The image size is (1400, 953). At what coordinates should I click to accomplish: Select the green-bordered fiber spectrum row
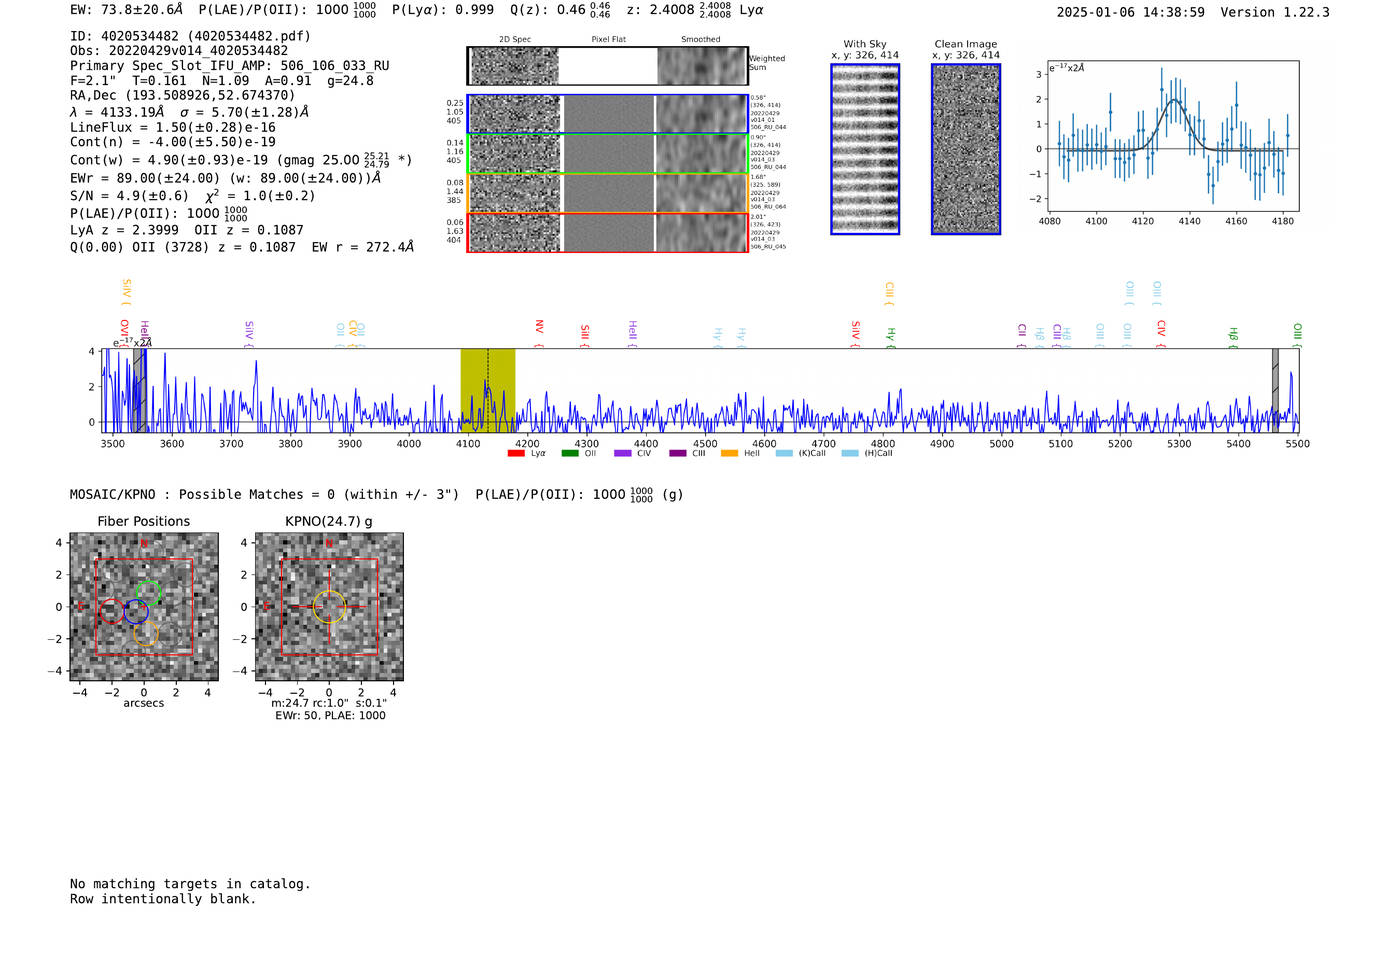pyautogui.click(x=608, y=154)
